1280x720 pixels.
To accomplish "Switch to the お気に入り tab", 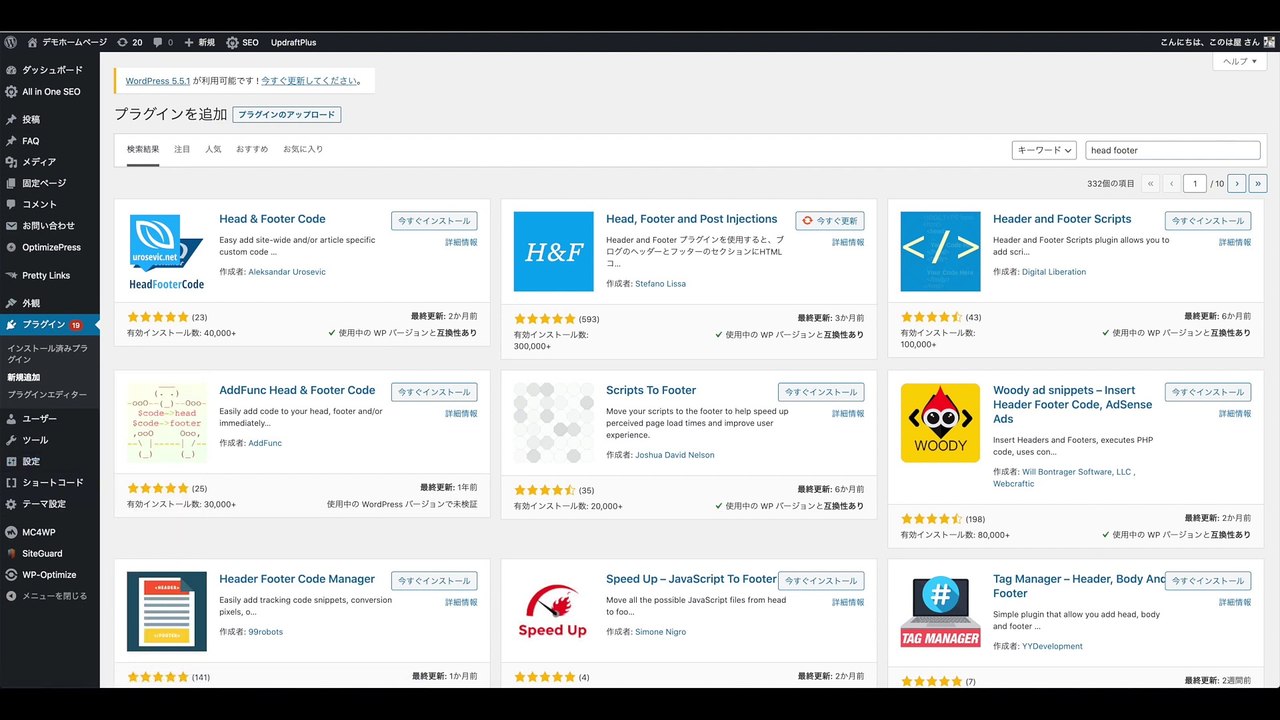I will pyautogui.click(x=303, y=149).
